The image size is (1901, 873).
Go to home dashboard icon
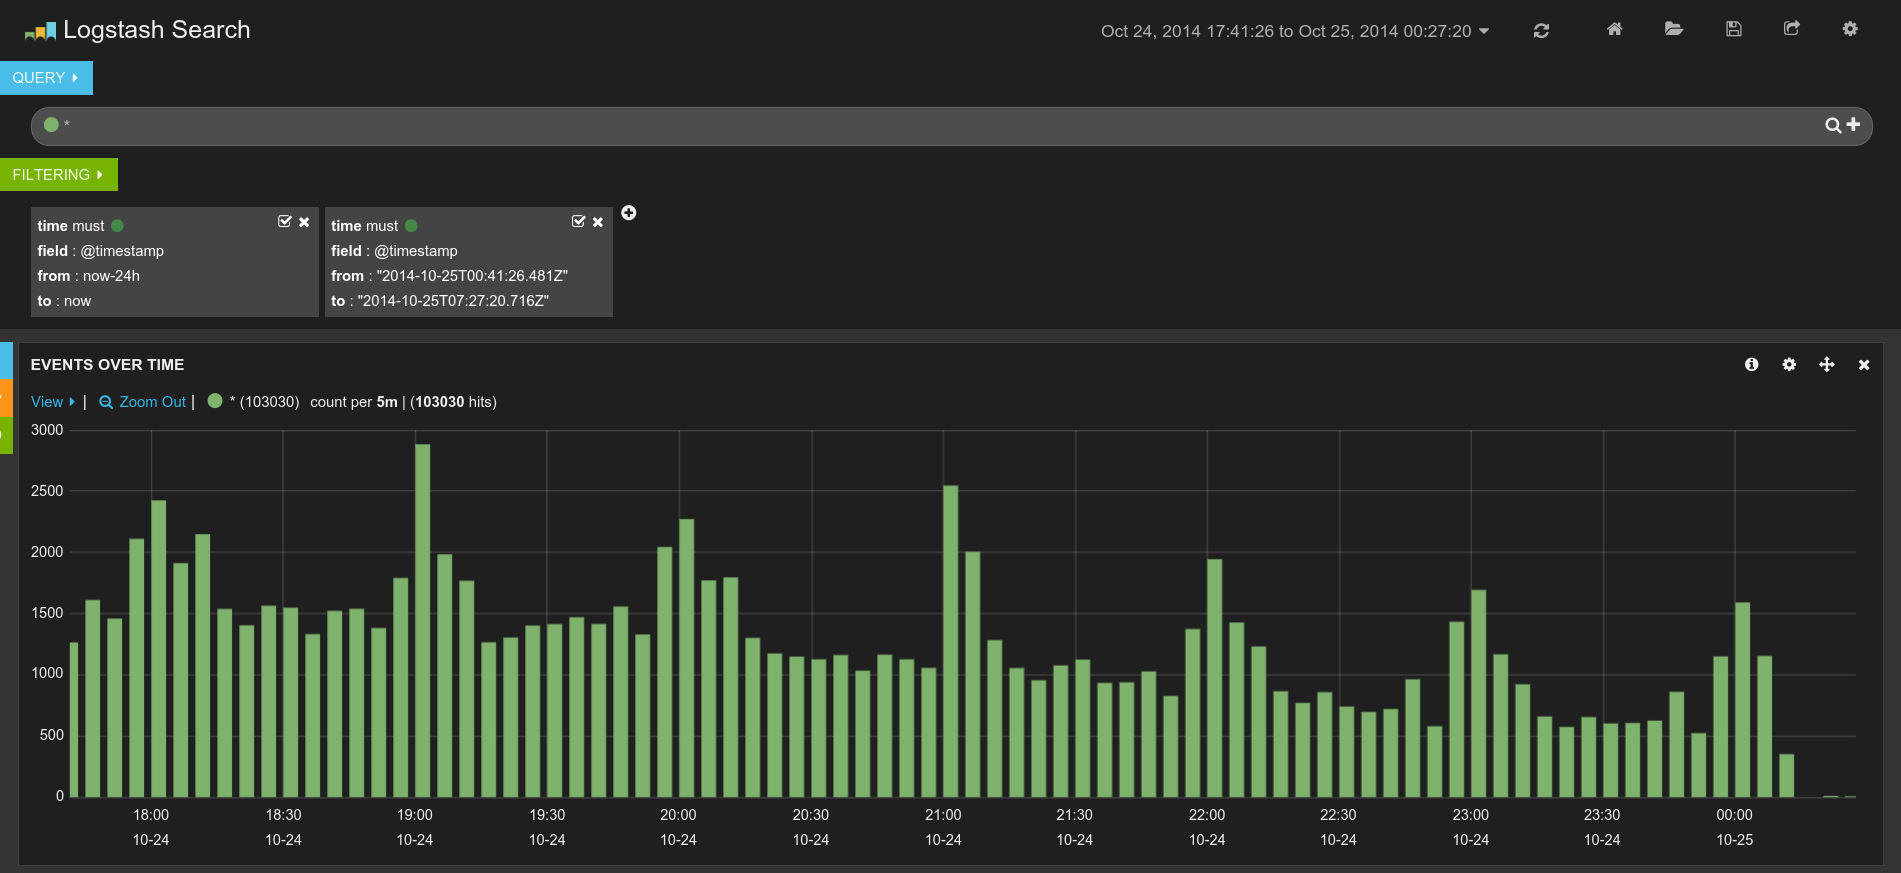[x=1614, y=29]
